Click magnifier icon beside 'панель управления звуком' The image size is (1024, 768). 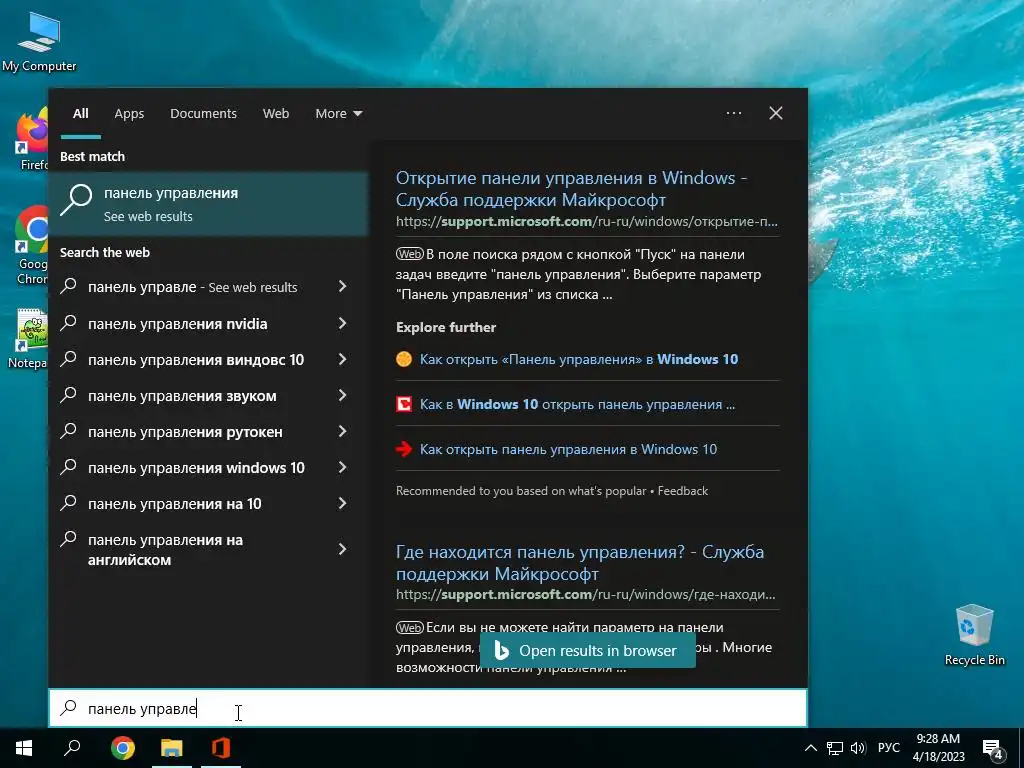(69, 395)
